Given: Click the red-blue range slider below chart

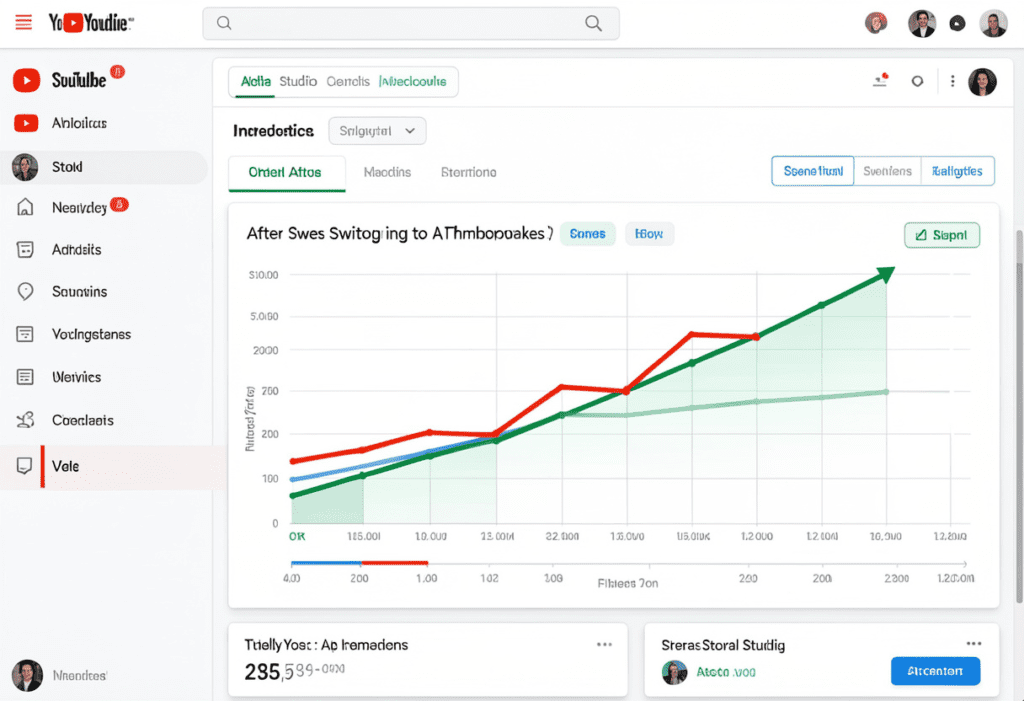Looking at the screenshot, I should tap(358, 563).
